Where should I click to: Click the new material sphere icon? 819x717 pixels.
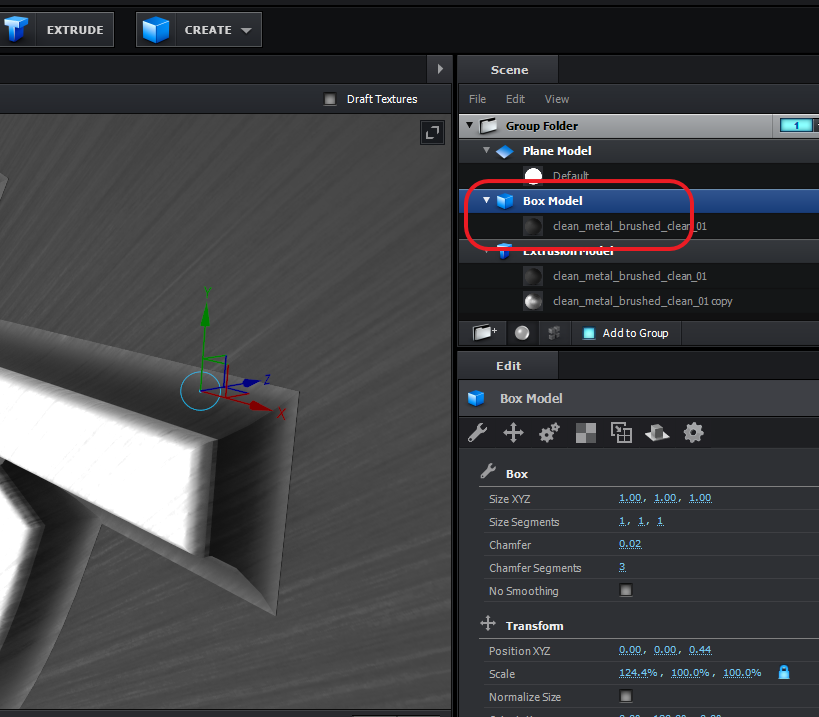coord(522,333)
